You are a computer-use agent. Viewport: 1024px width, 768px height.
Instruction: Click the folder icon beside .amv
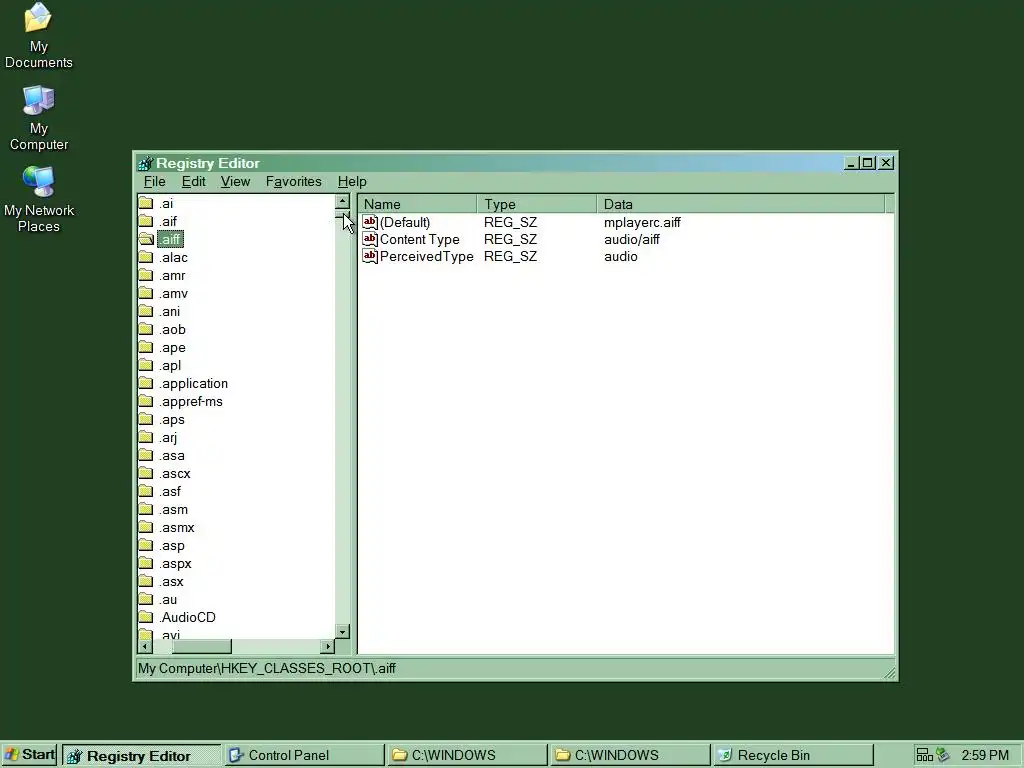tap(146, 293)
